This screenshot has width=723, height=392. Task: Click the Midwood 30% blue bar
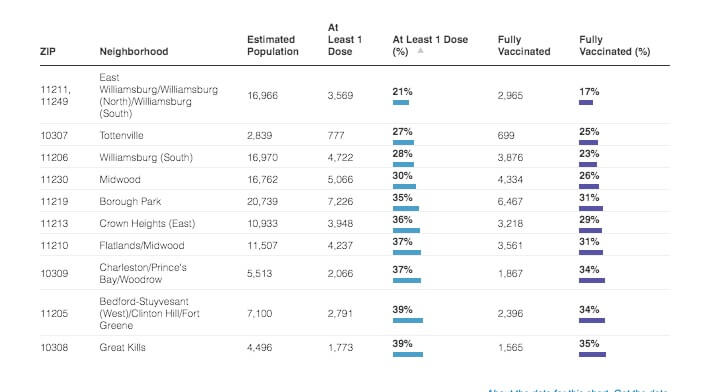(404, 186)
